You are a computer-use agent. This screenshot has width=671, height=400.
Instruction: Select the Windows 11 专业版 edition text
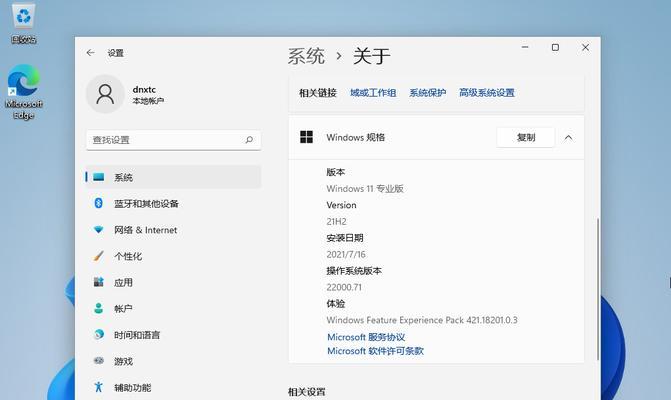click(365, 189)
